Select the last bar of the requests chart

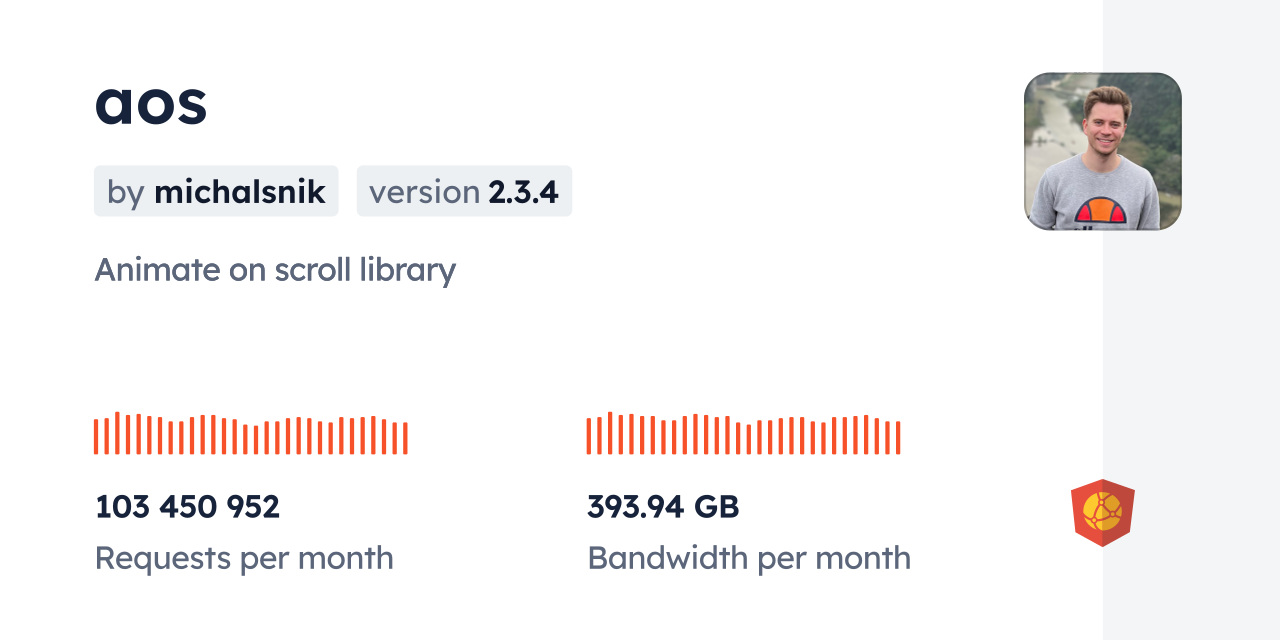pyautogui.click(x=405, y=439)
